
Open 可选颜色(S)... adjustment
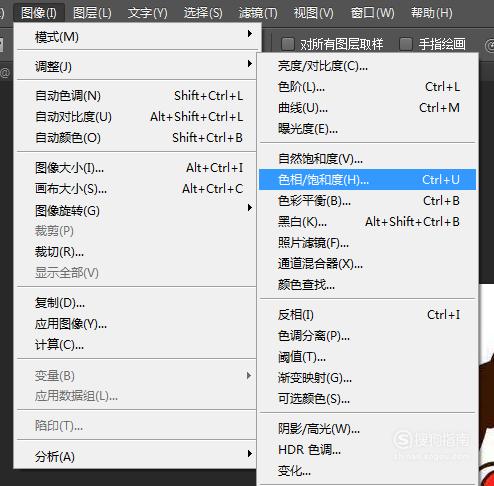pyautogui.click(x=367, y=399)
